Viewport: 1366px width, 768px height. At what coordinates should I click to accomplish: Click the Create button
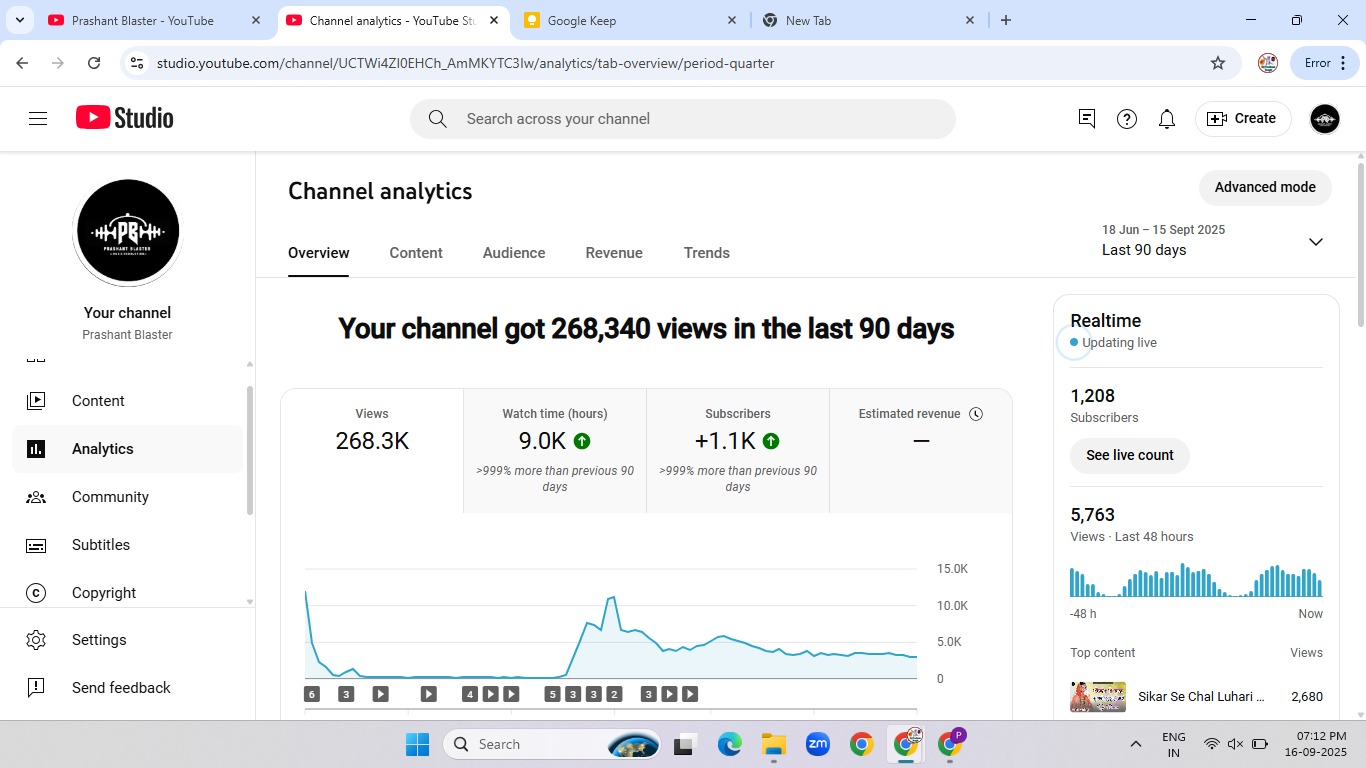[1243, 119]
